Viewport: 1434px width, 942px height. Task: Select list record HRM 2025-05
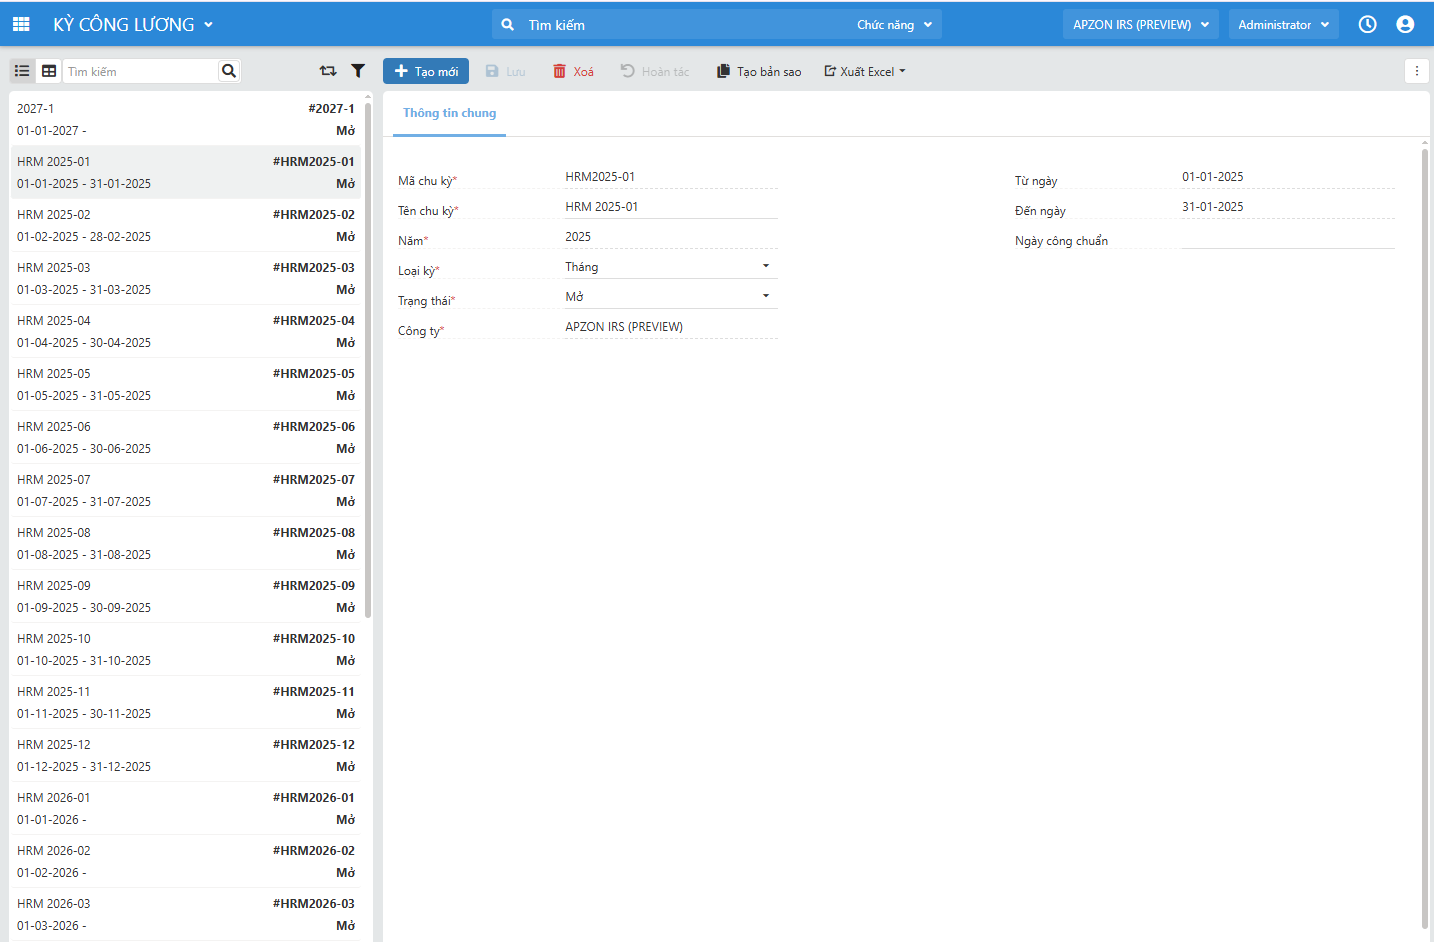(186, 384)
